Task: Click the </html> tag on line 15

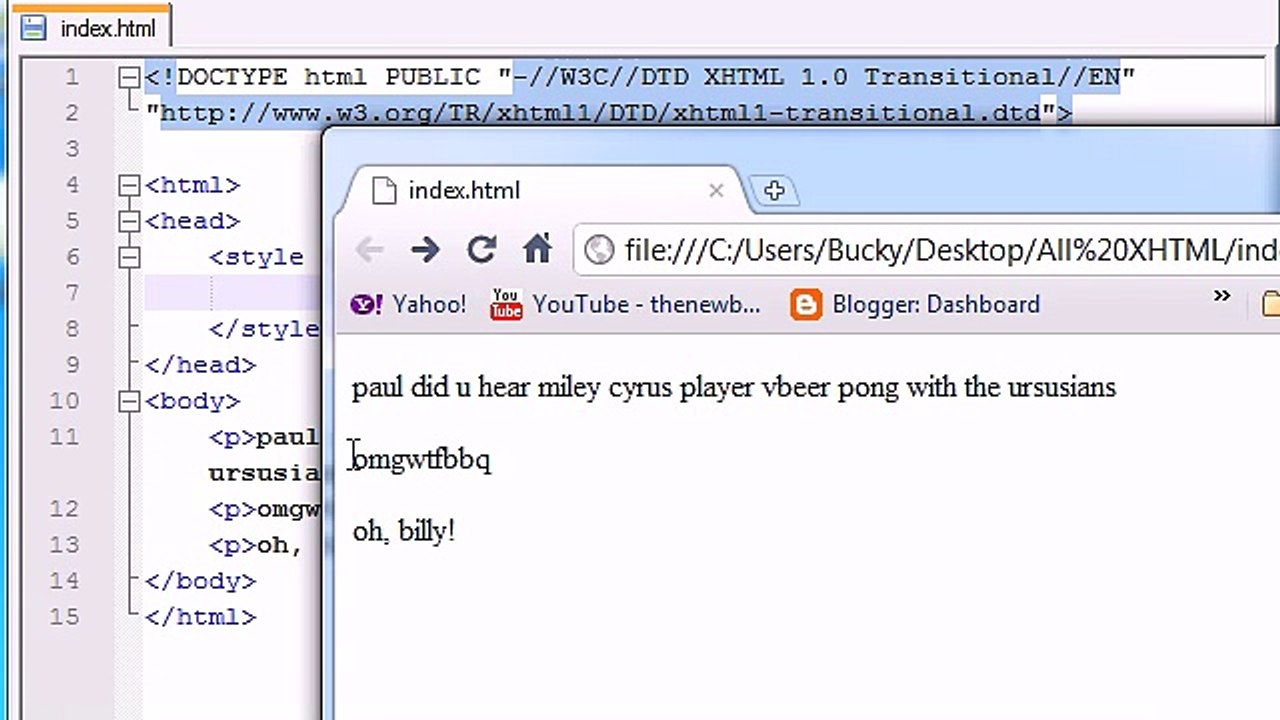Action: 200,617
